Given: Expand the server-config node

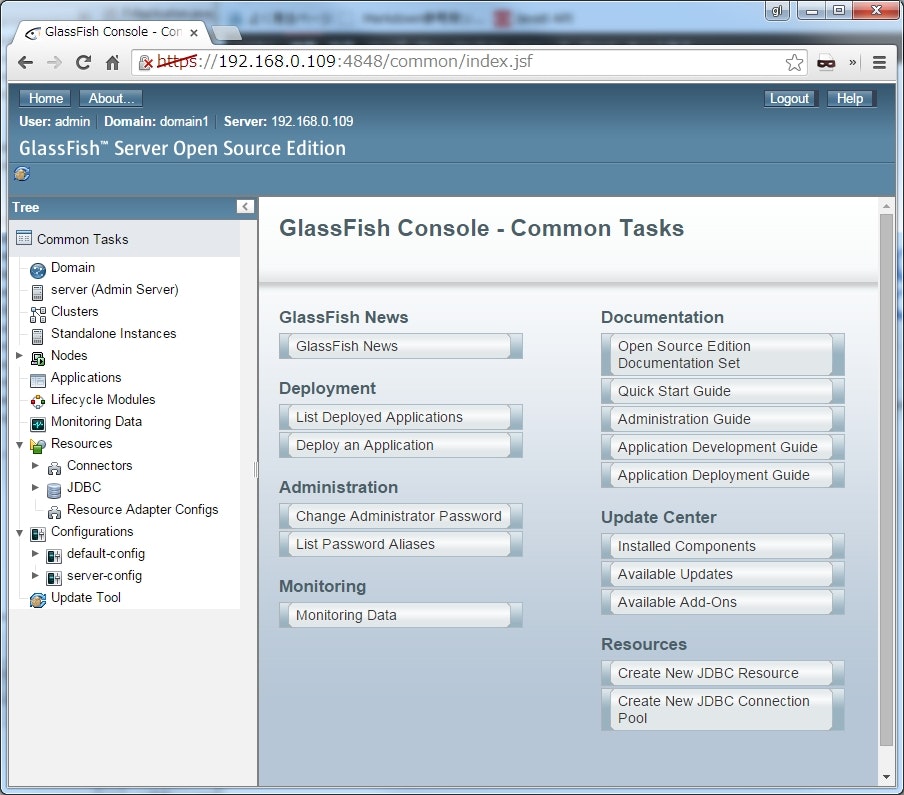Looking at the screenshot, I should point(35,575).
